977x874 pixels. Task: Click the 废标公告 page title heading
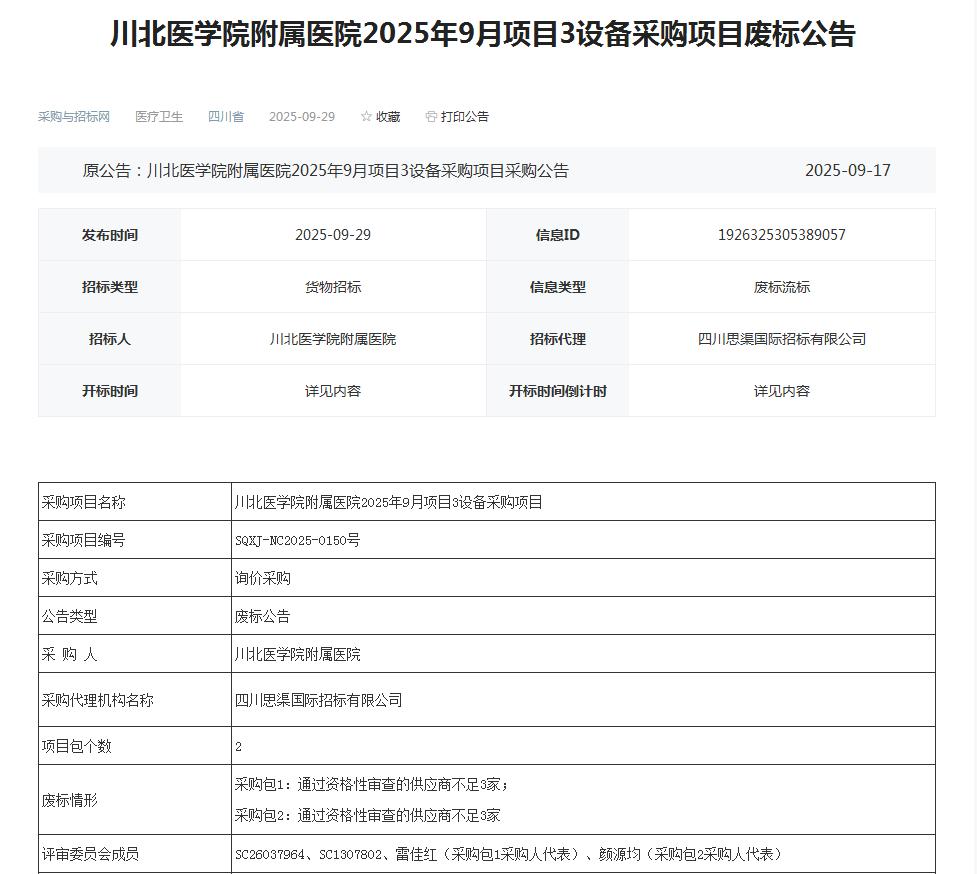click(x=482, y=35)
